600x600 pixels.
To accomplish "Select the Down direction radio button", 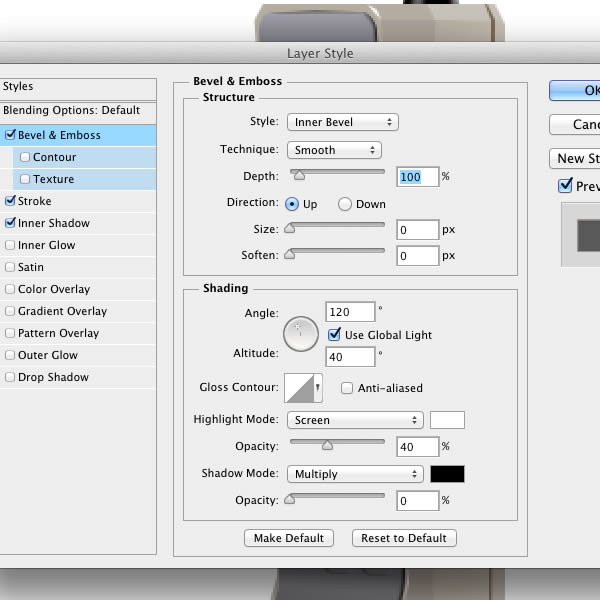I will click(345, 204).
